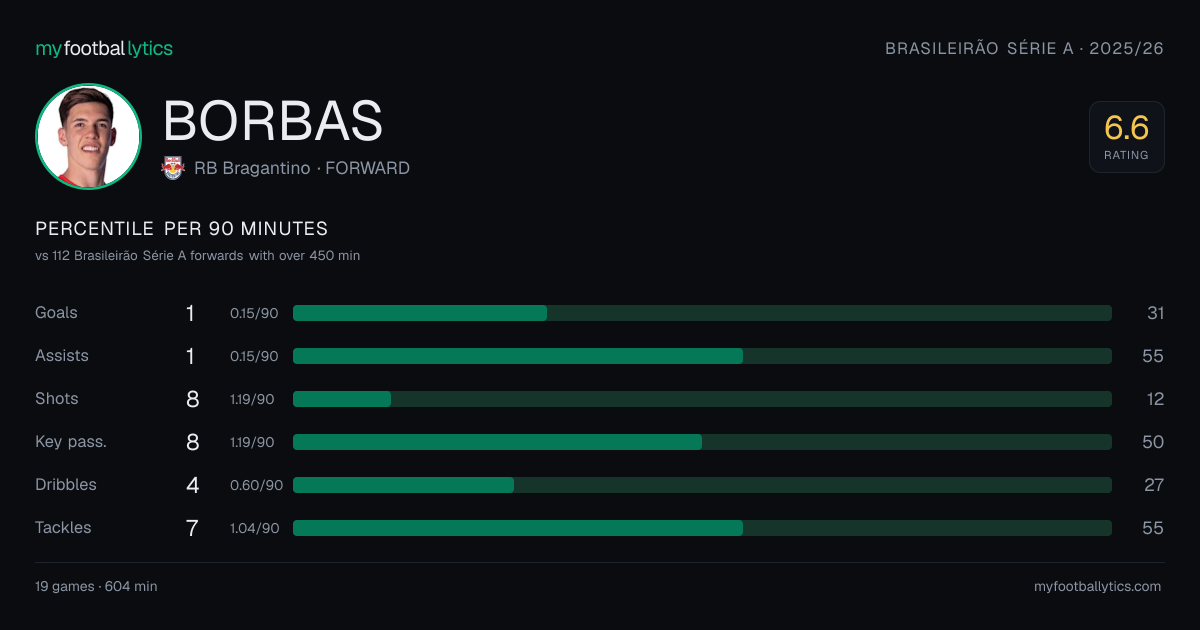Open the Borbas player photo
Image resolution: width=1200 pixels, height=630 pixels.
tap(88, 137)
